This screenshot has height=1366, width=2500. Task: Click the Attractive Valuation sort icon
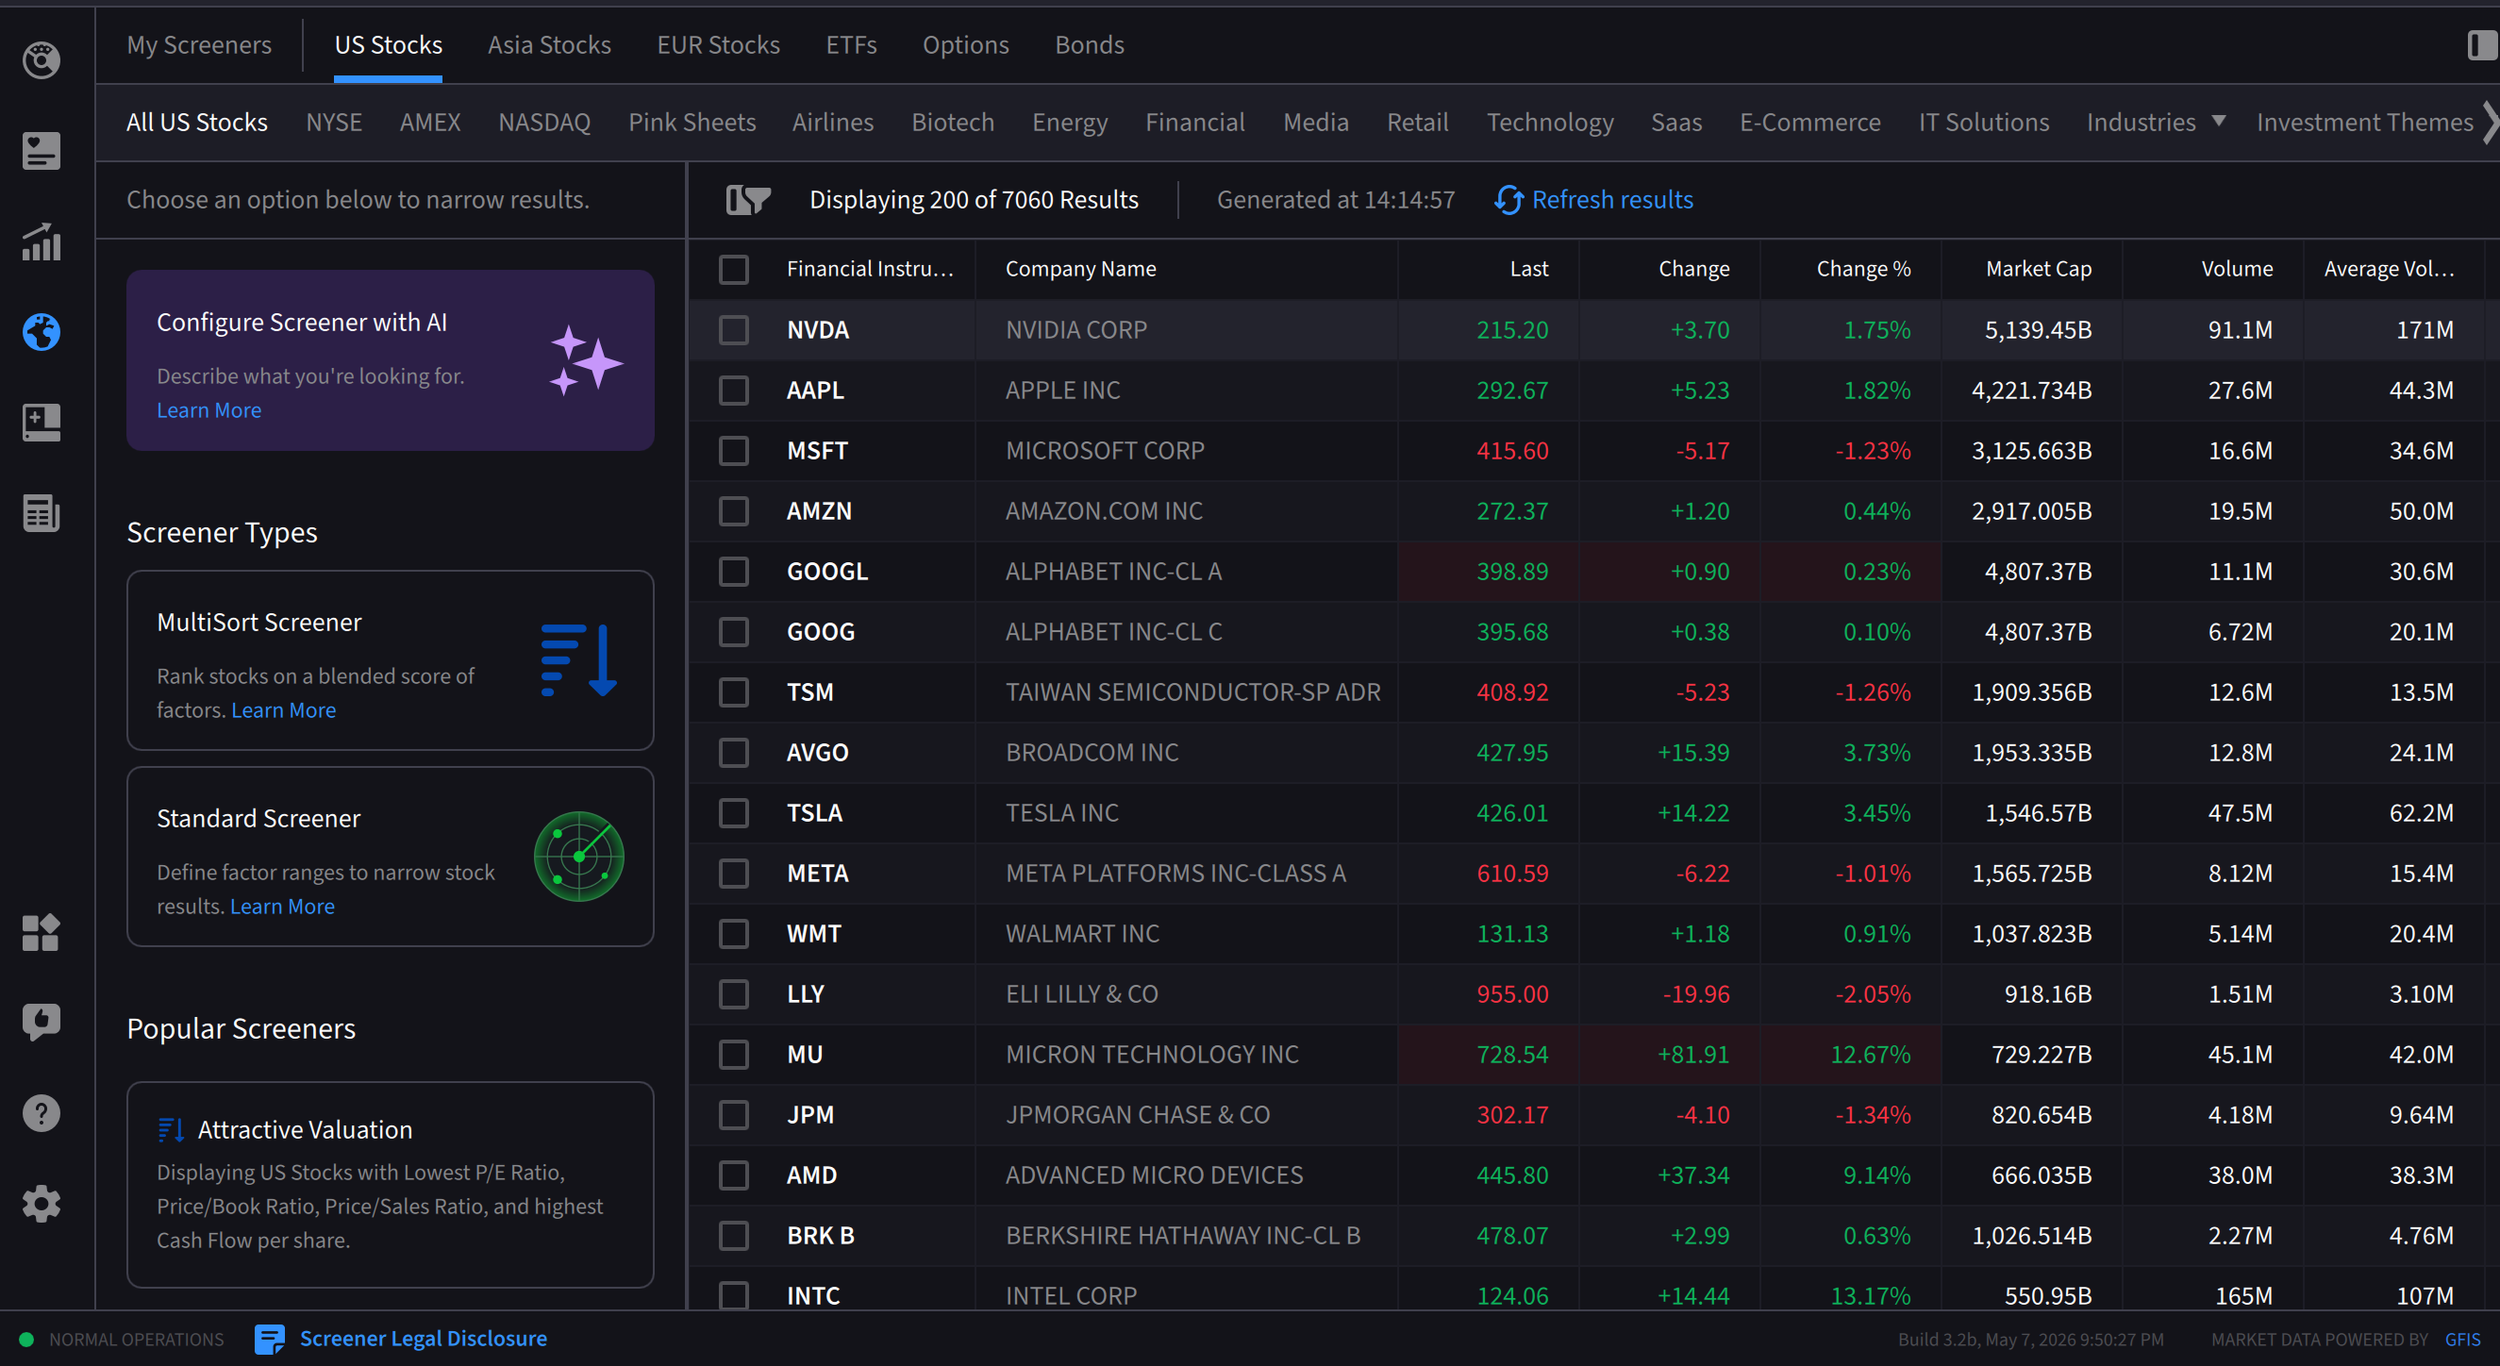tap(171, 1130)
